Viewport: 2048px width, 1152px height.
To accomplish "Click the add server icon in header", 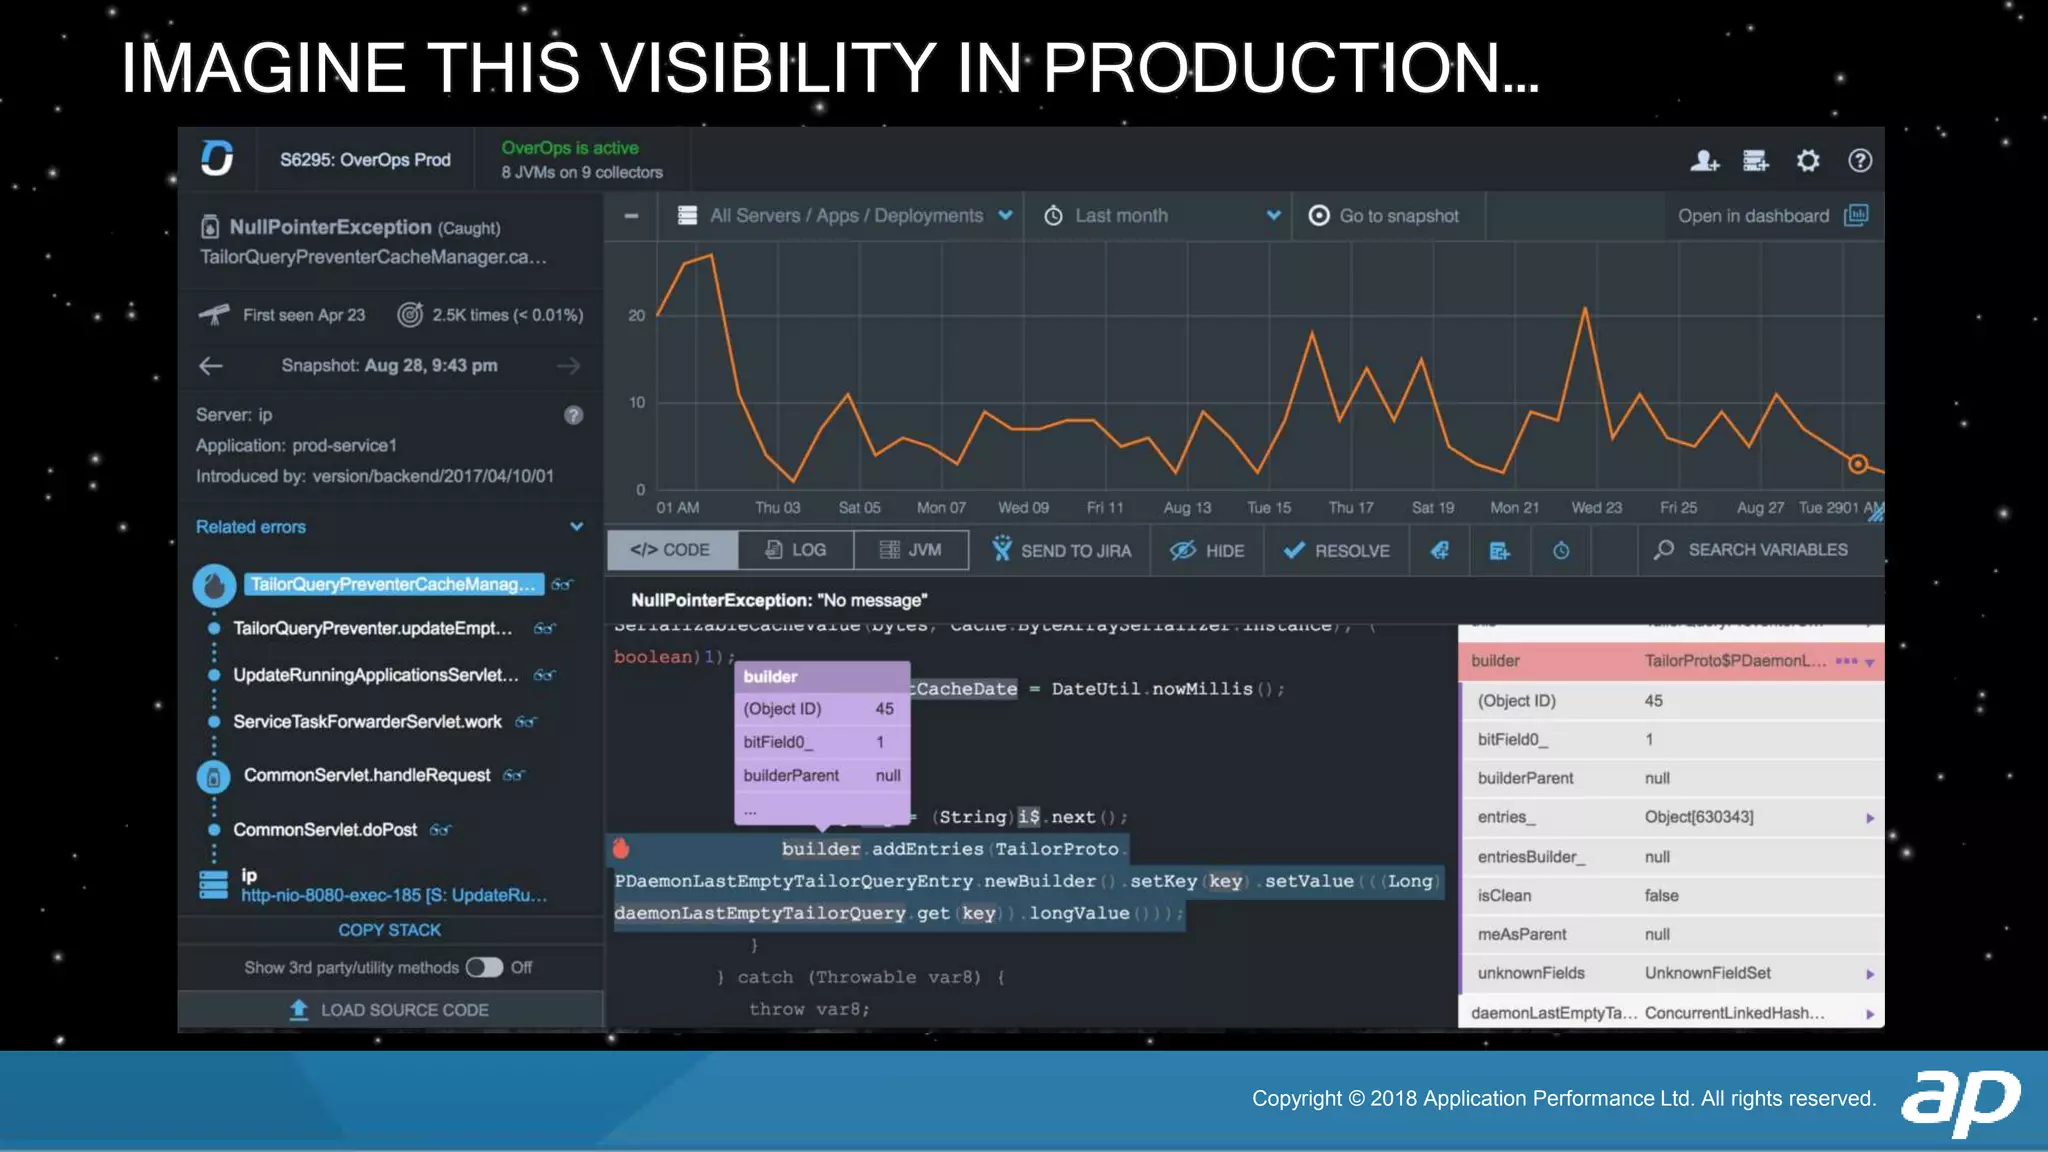I will tap(1755, 161).
